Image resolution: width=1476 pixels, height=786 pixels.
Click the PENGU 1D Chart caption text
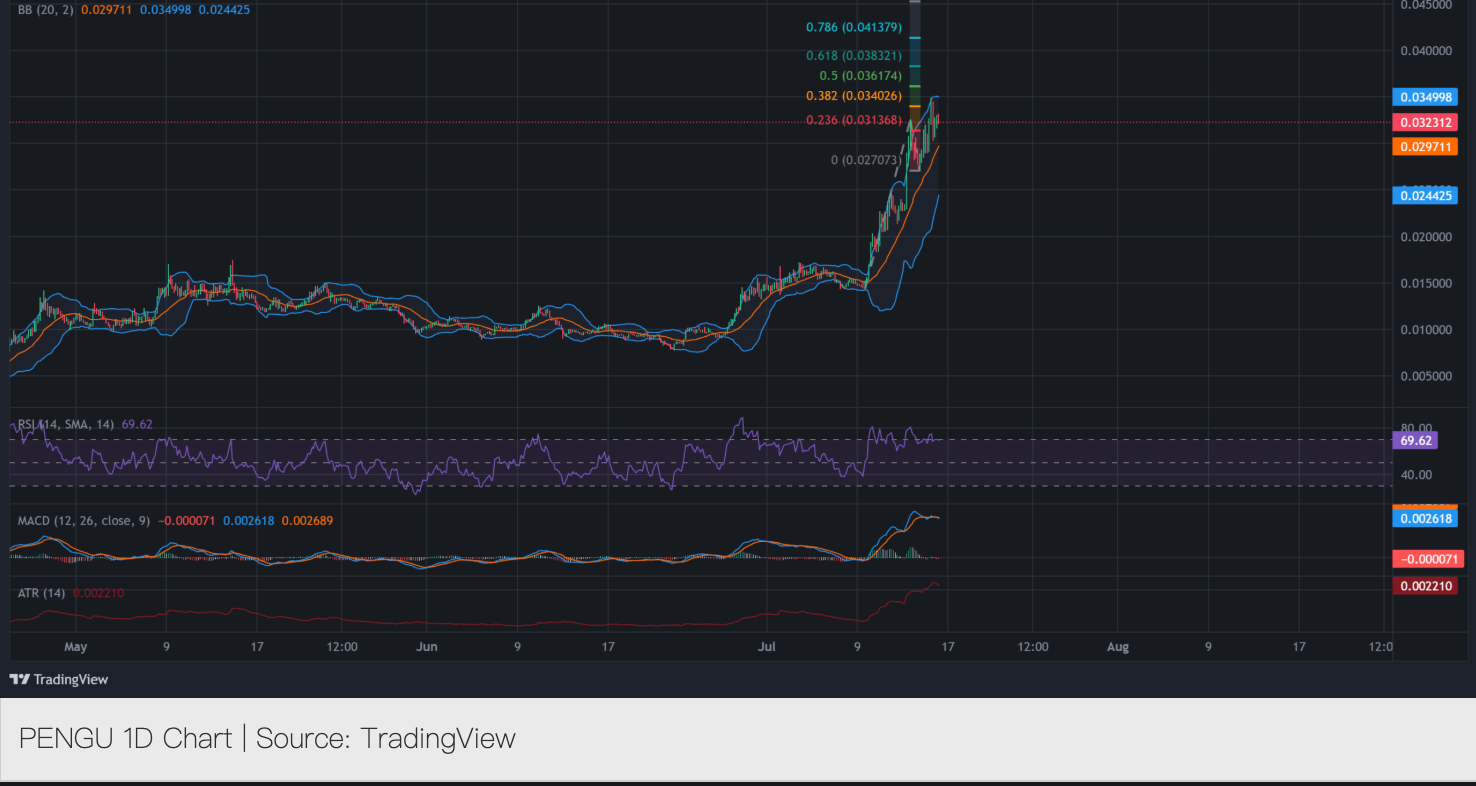click(267, 739)
